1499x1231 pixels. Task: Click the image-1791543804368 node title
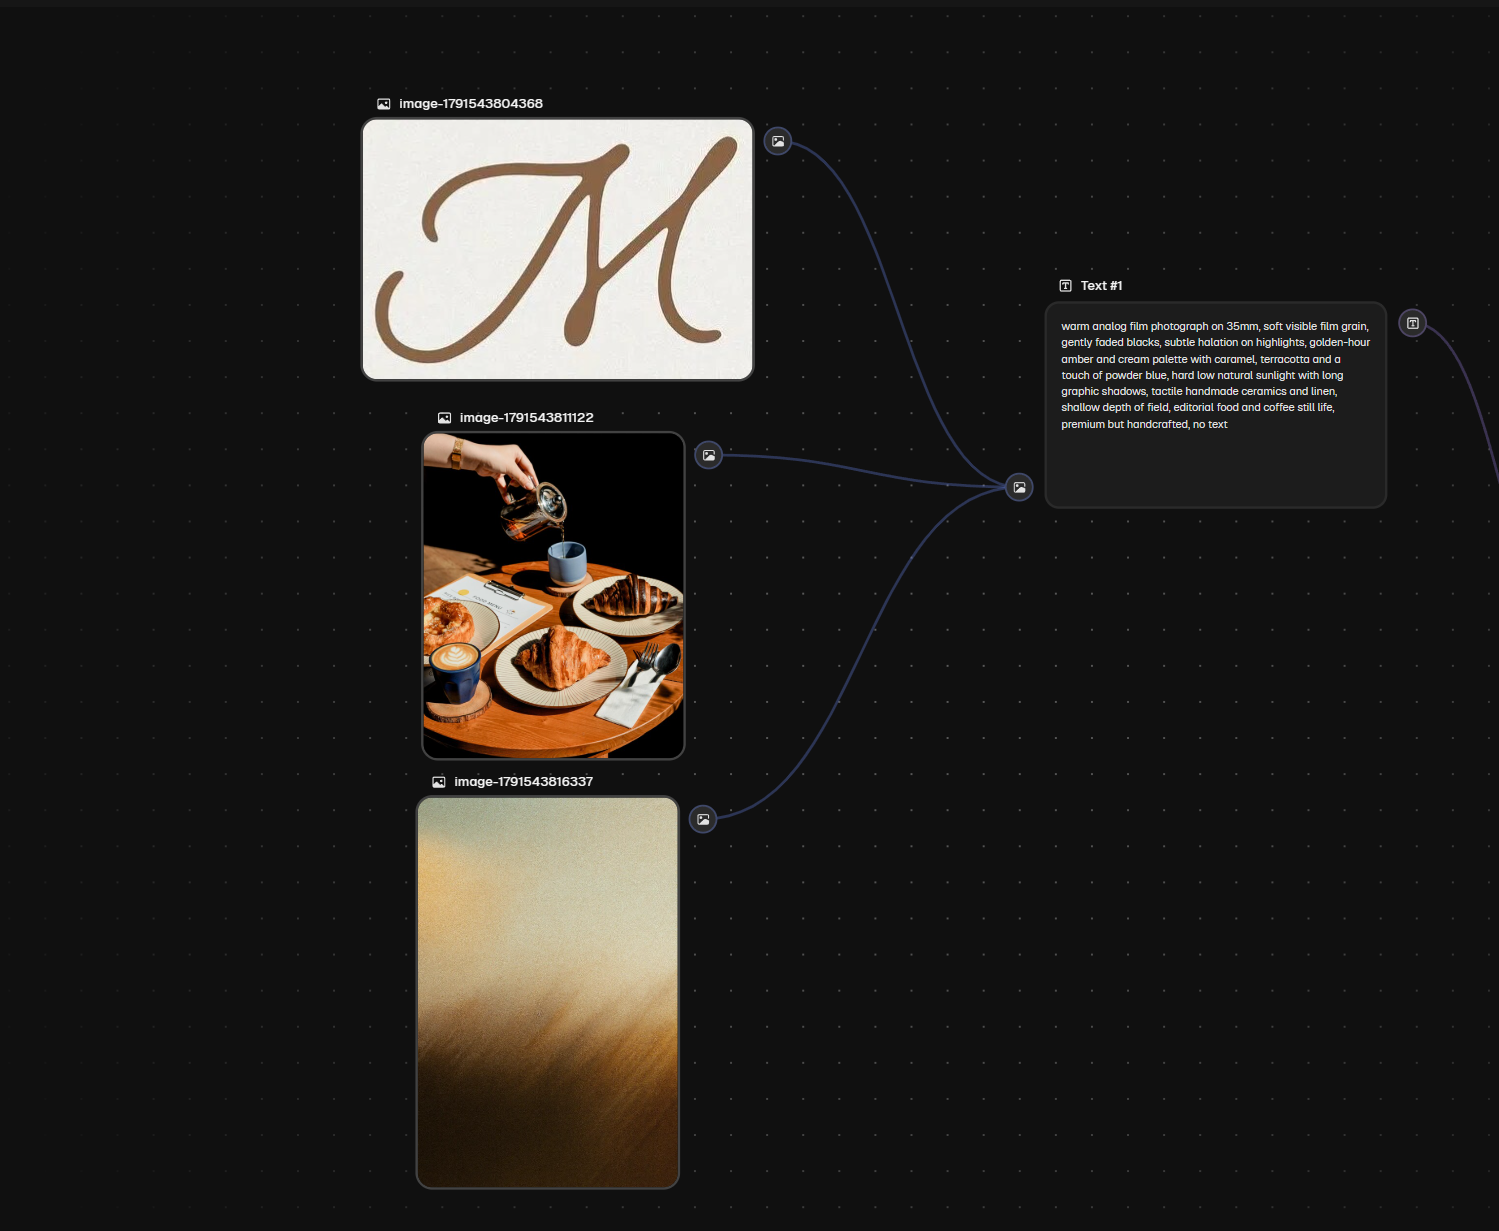click(471, 104)
